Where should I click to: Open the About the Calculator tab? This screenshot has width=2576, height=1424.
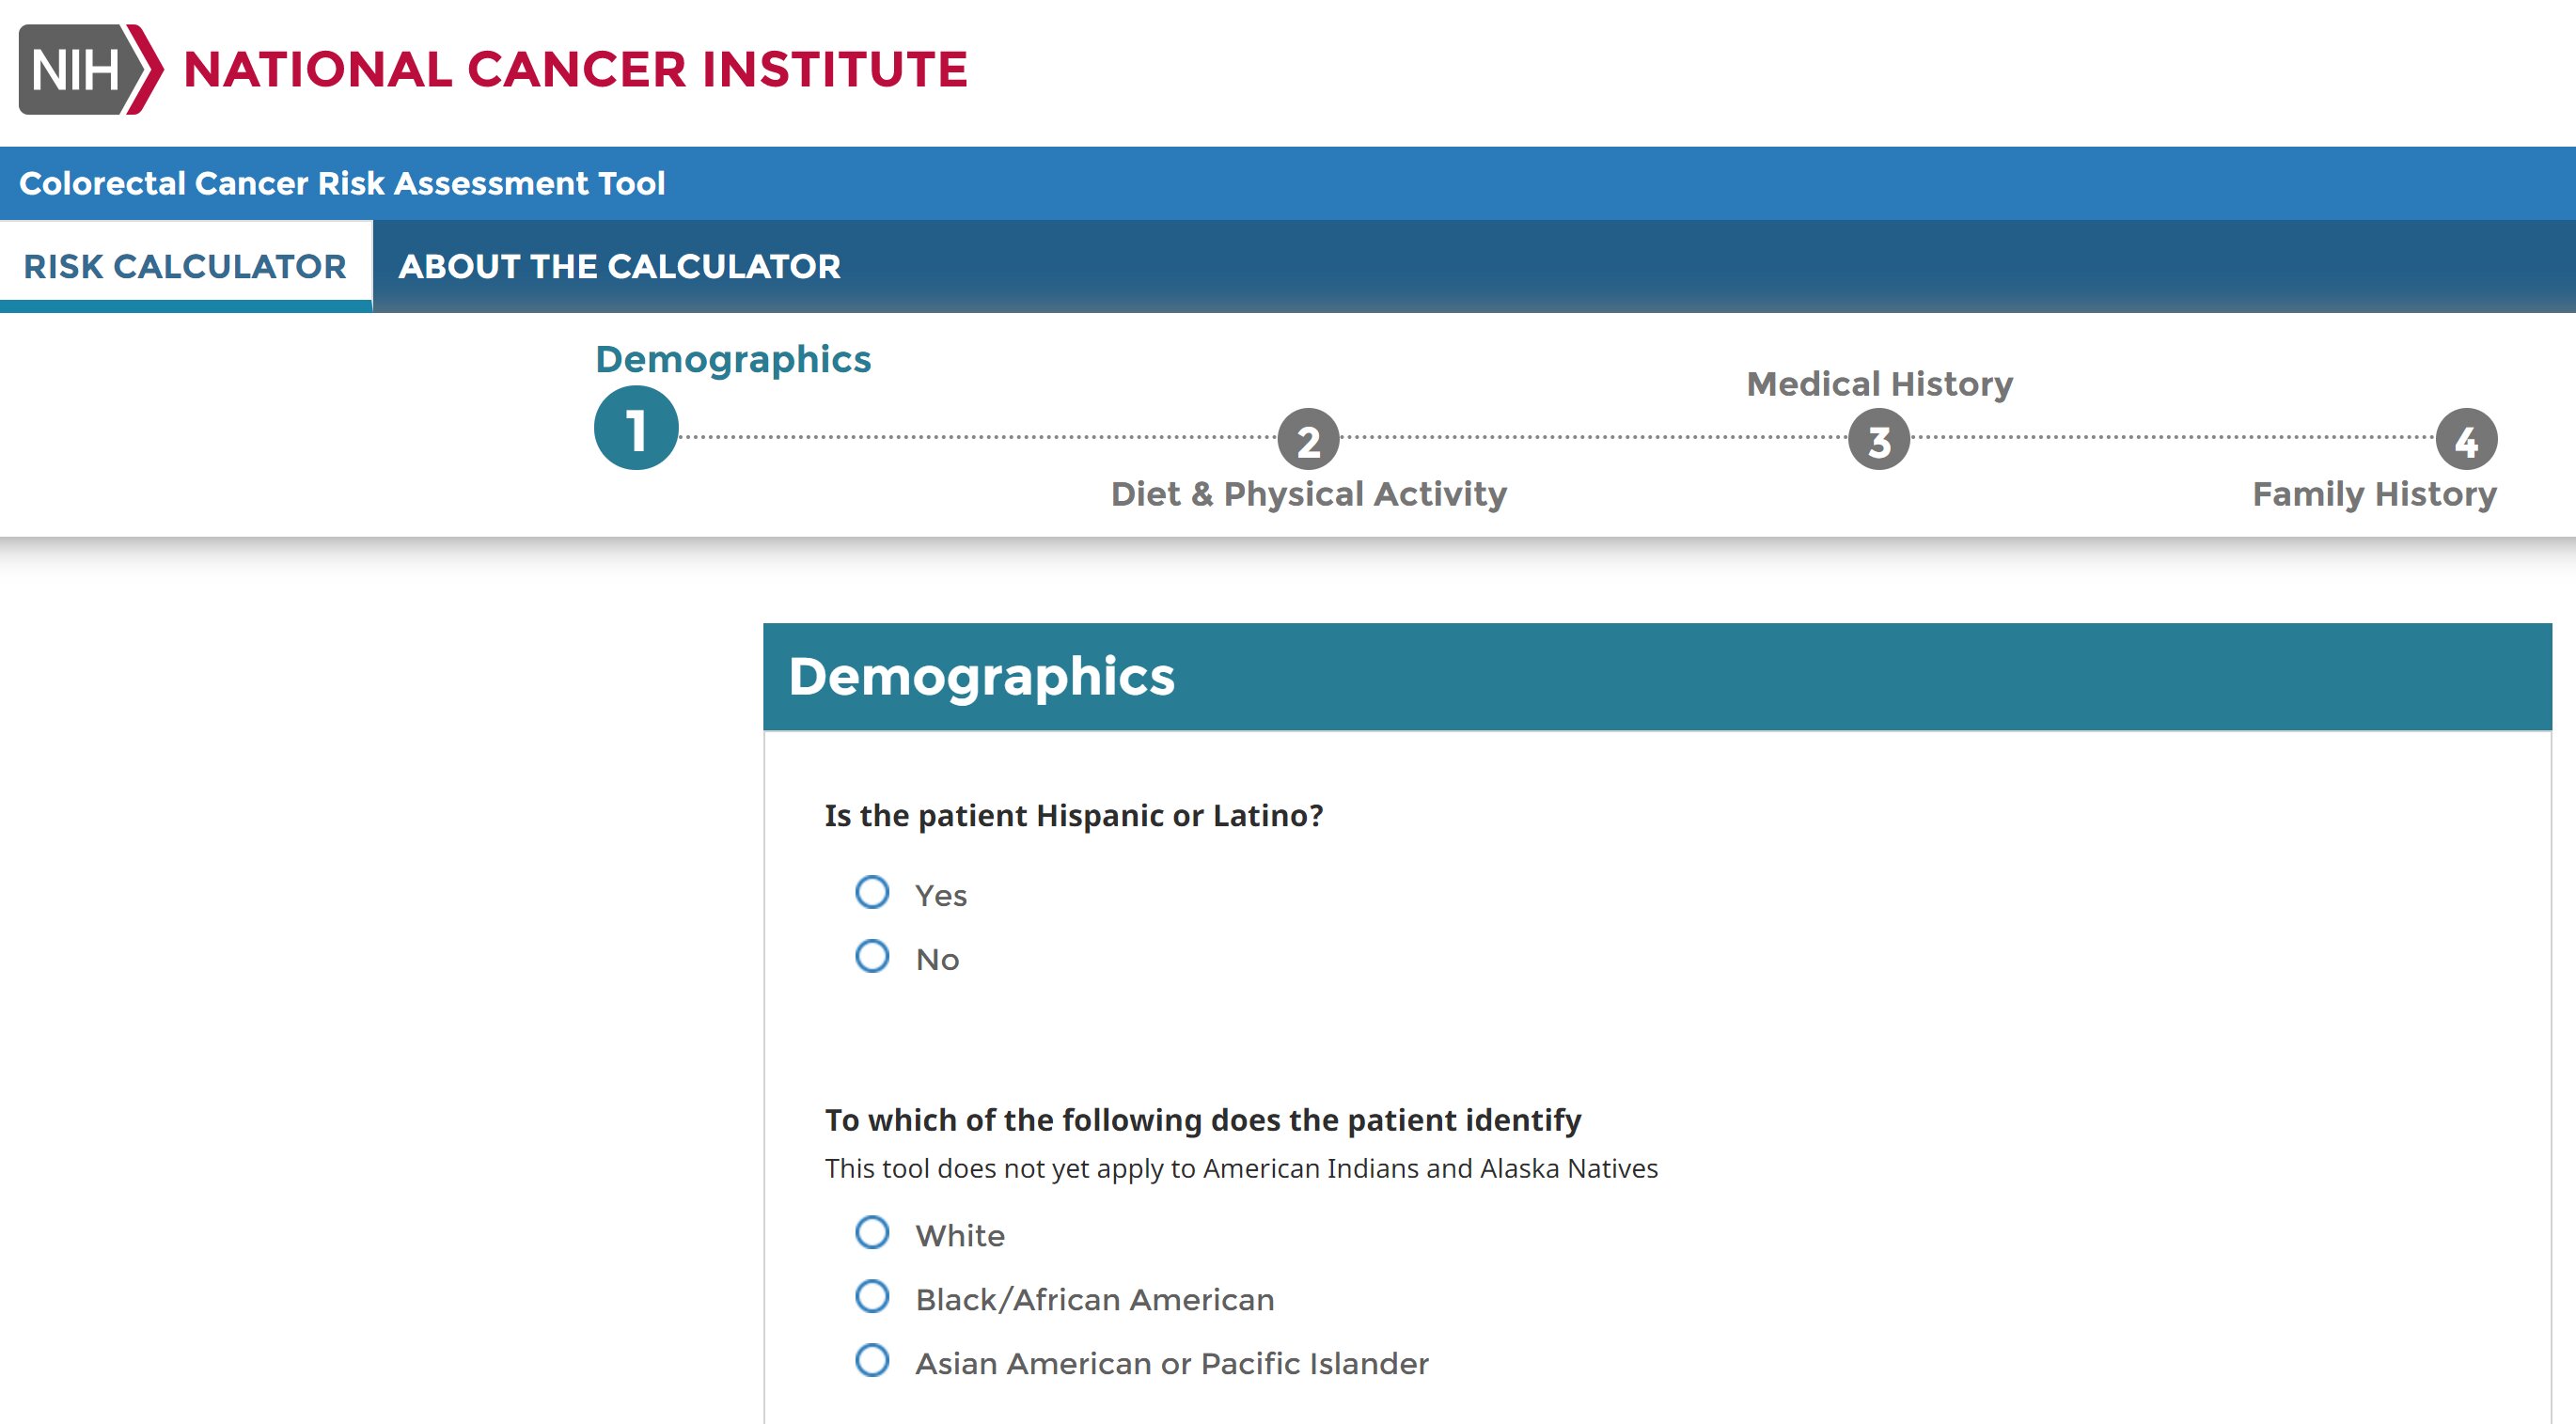point(619,266)
